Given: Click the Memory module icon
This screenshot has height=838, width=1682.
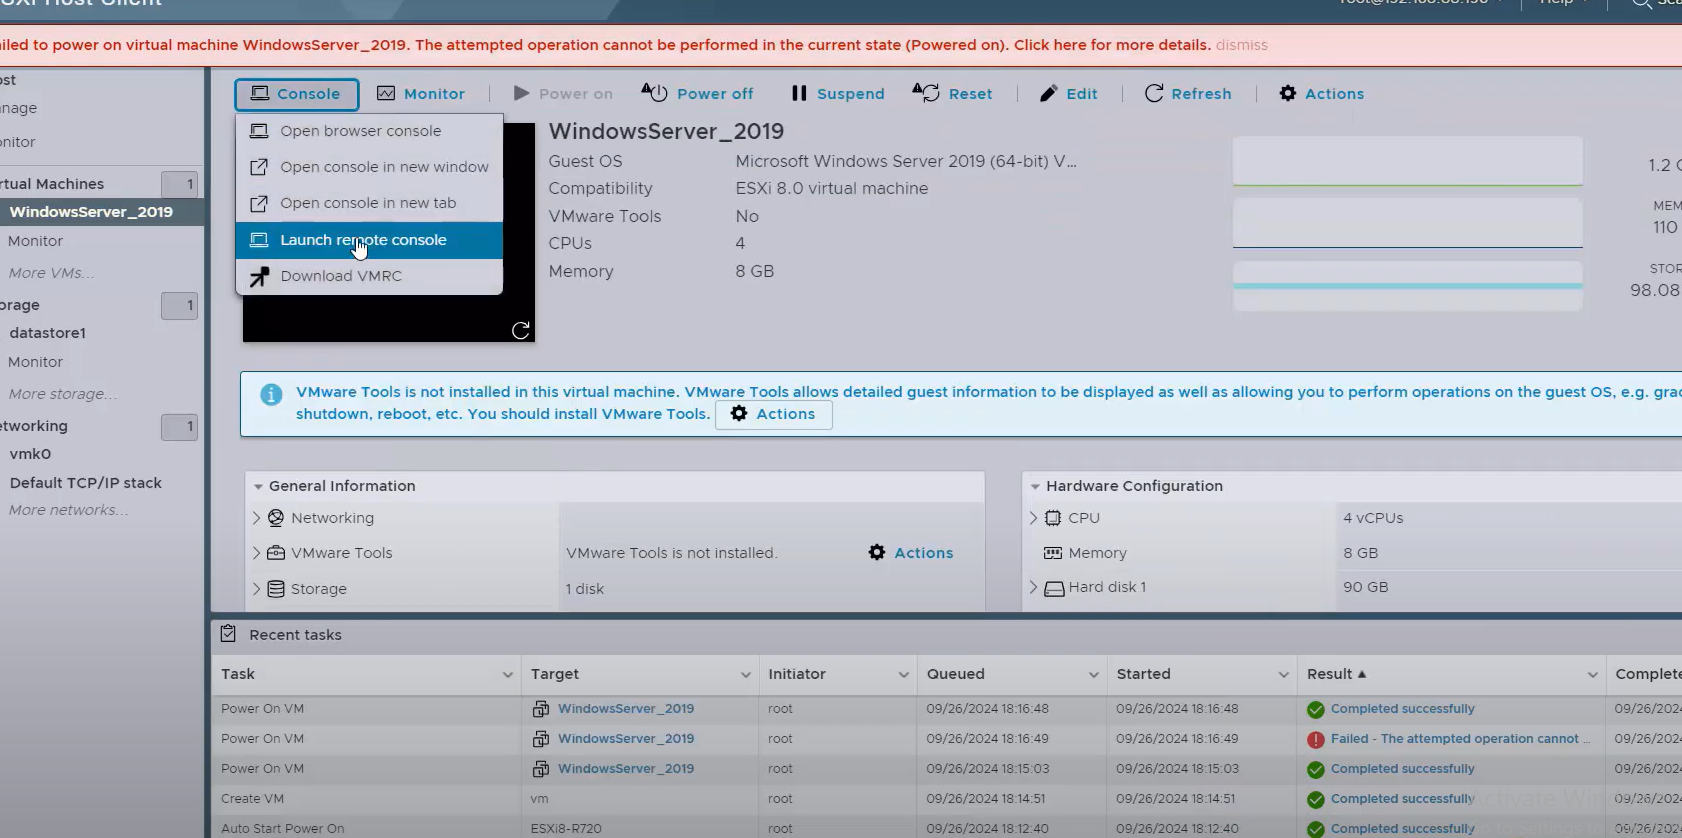Looking at the screenshot, I should 1053,553.
